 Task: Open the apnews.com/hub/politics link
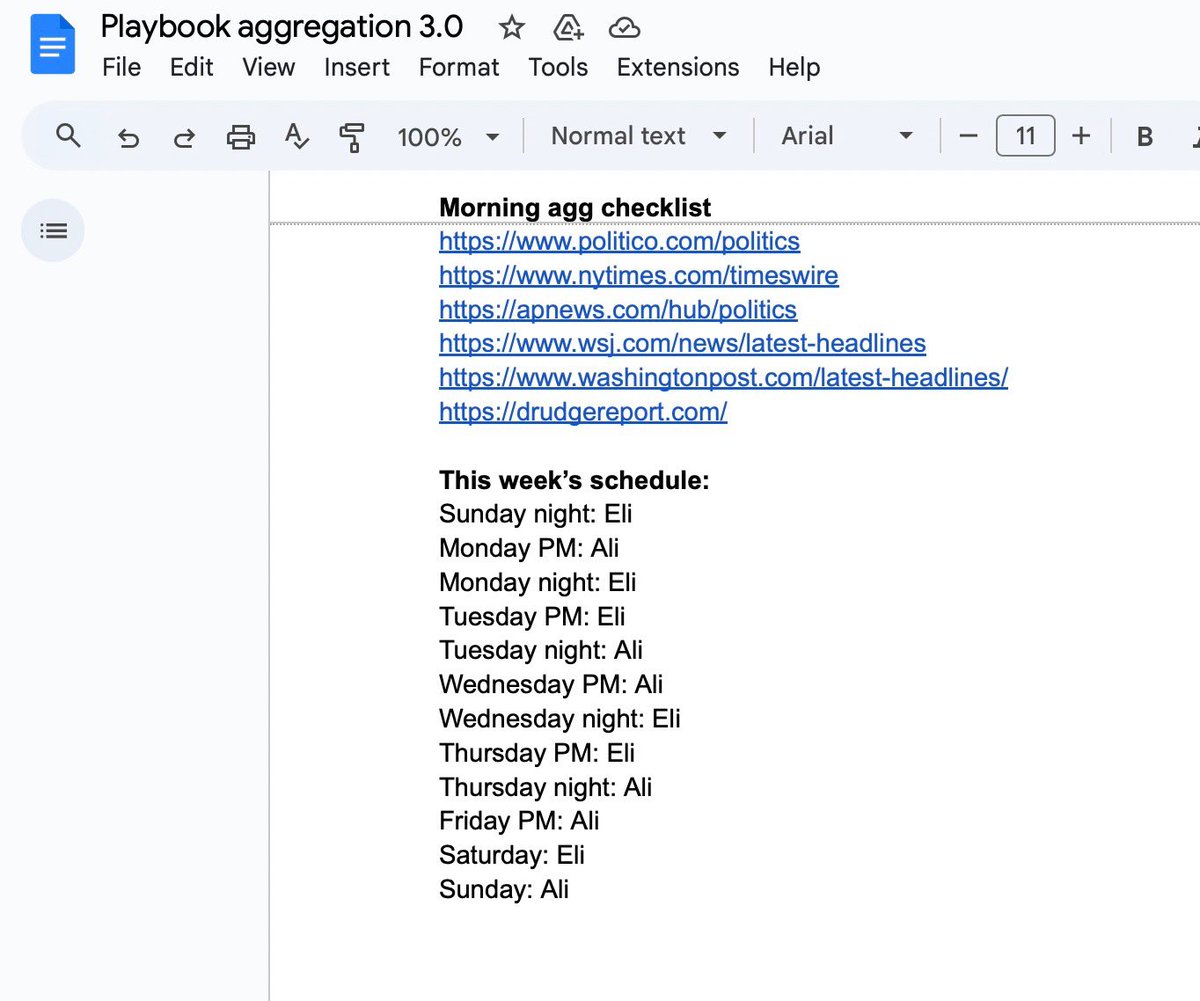618,309
